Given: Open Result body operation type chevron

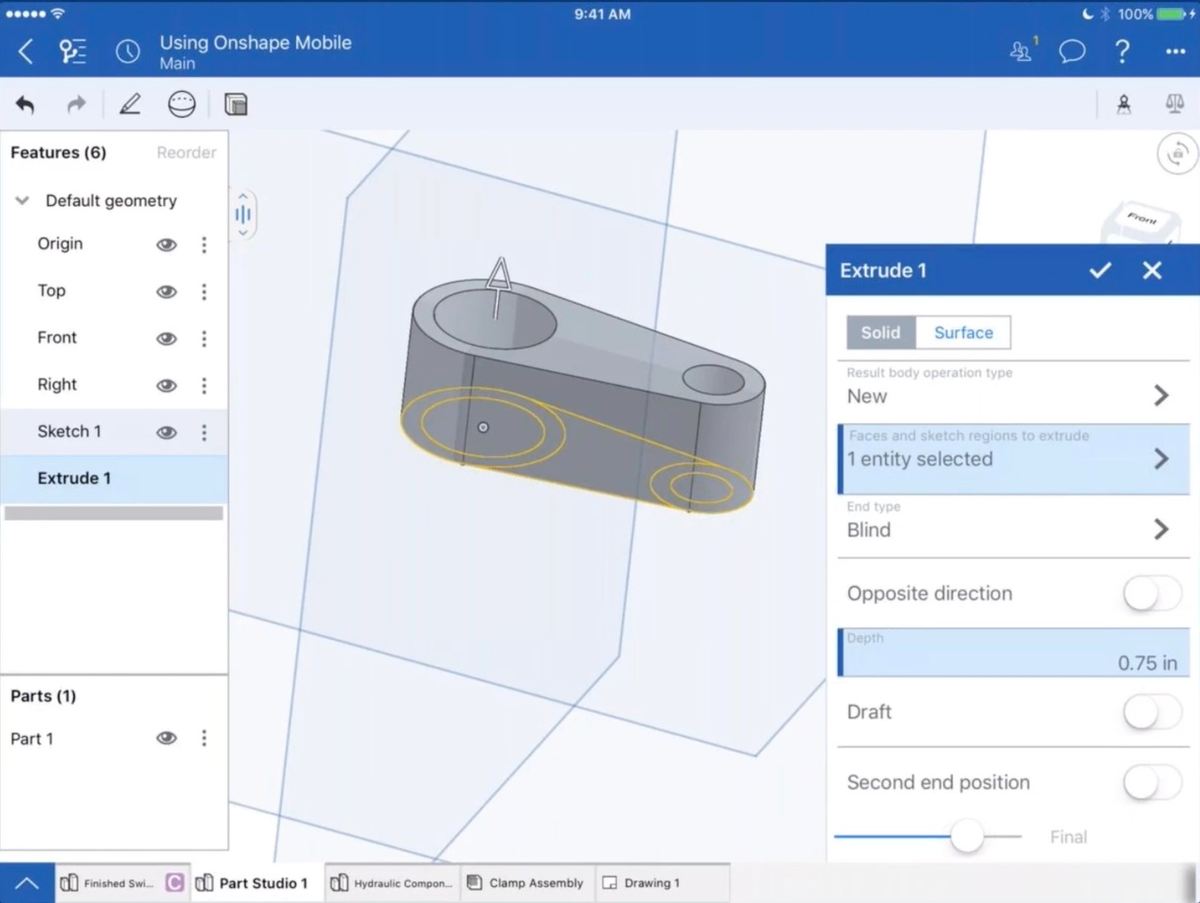Looking at the screenshot, I should pyautogui.click(x=1161, y=396).
